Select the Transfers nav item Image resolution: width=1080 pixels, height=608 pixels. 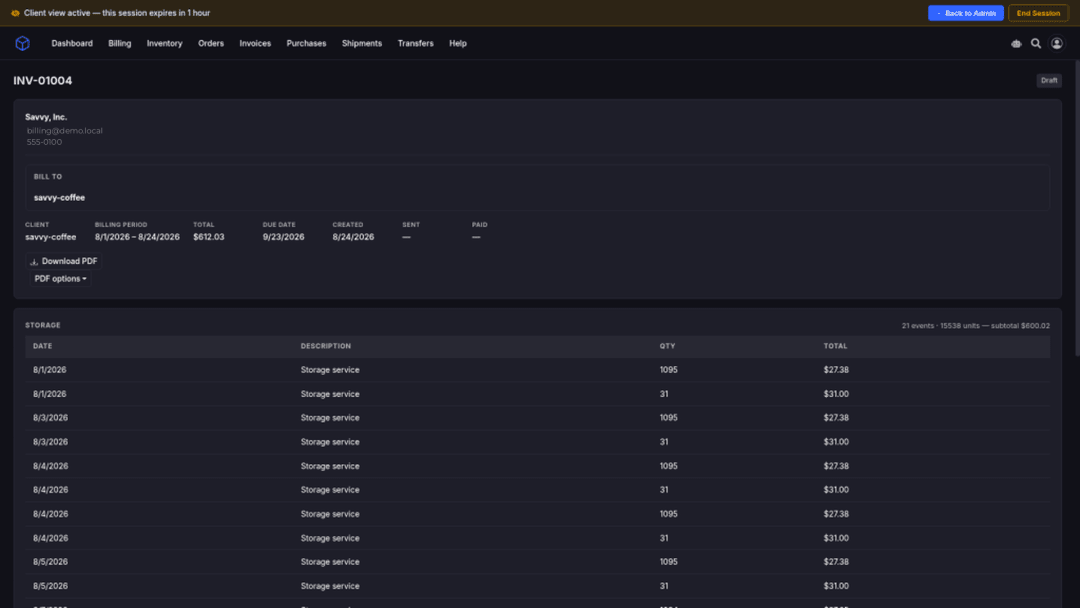[x=415, y=43]
